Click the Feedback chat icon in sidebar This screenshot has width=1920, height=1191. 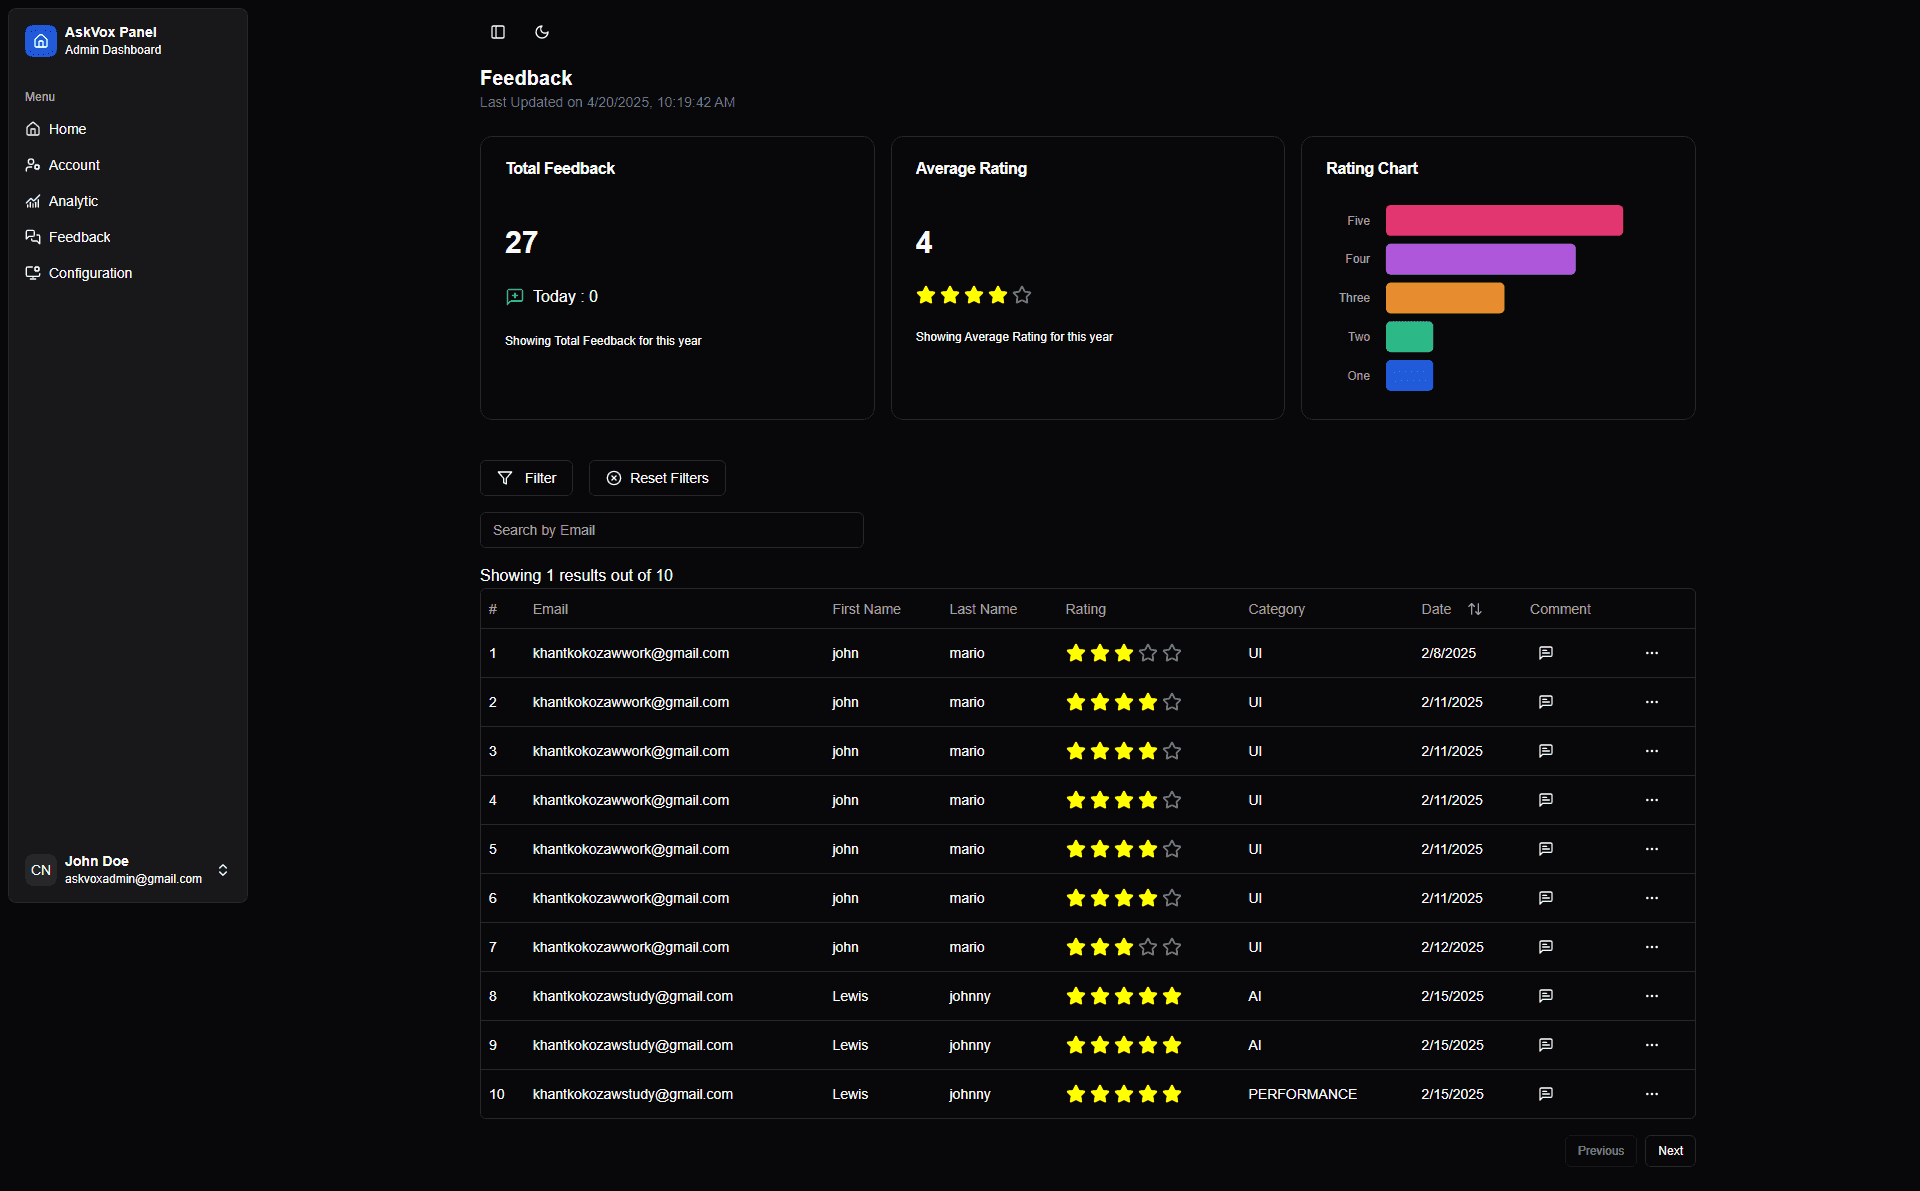(x=33, y=237)
